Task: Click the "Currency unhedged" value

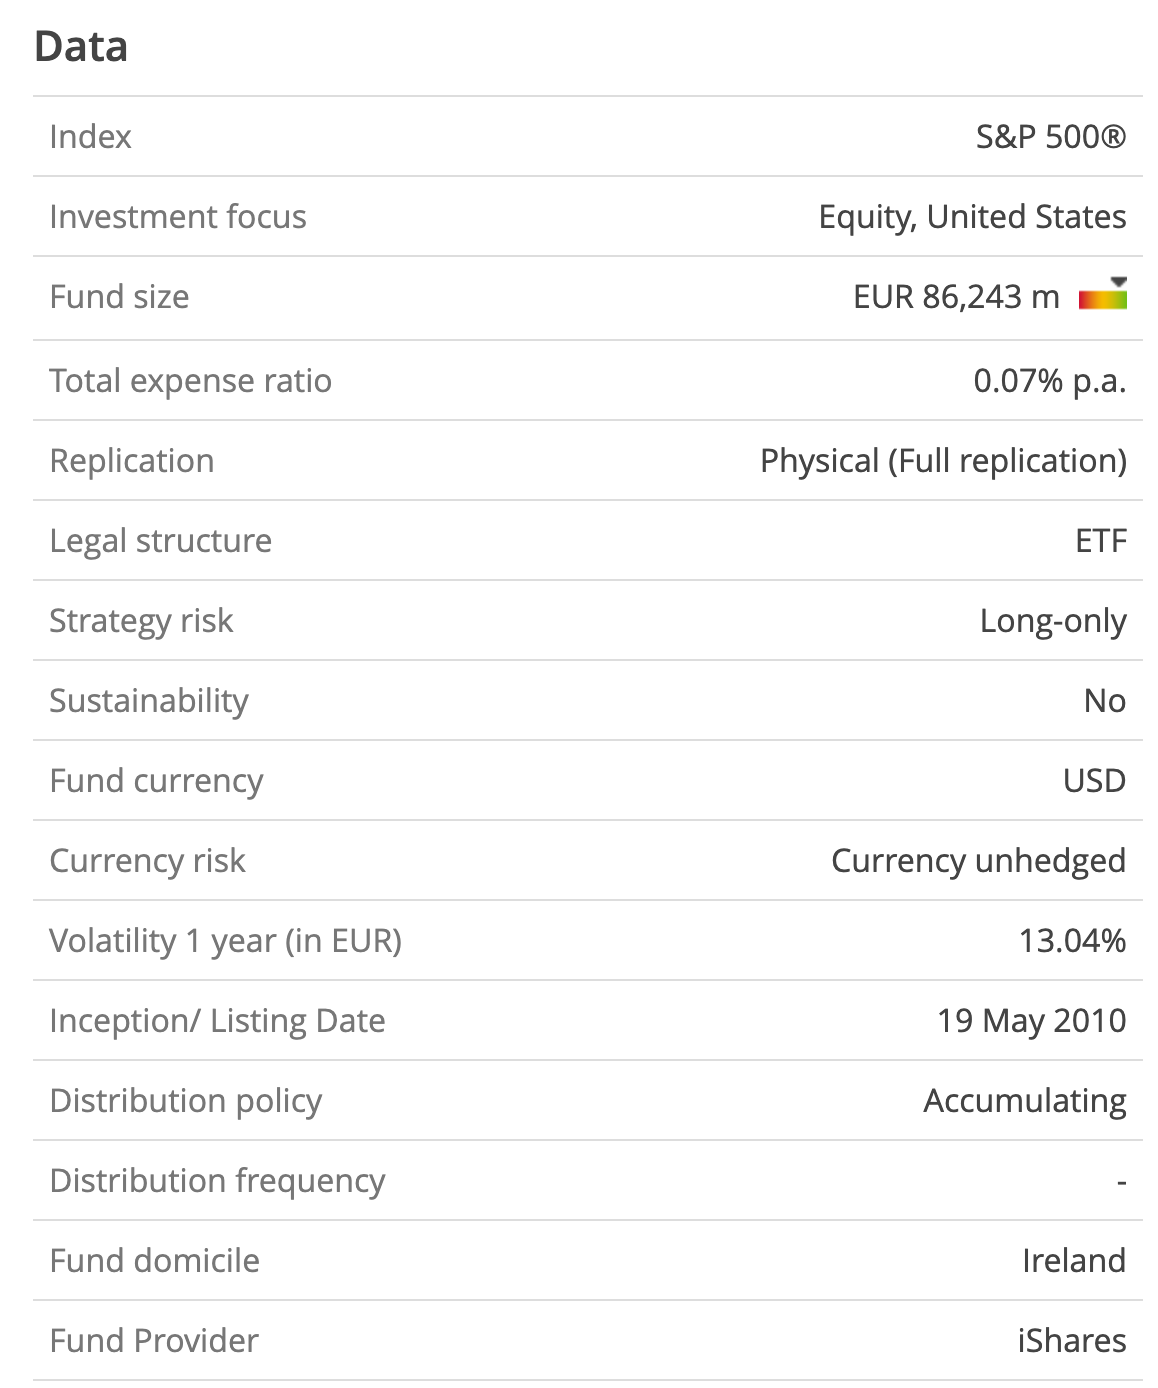Action: [978, 861]
